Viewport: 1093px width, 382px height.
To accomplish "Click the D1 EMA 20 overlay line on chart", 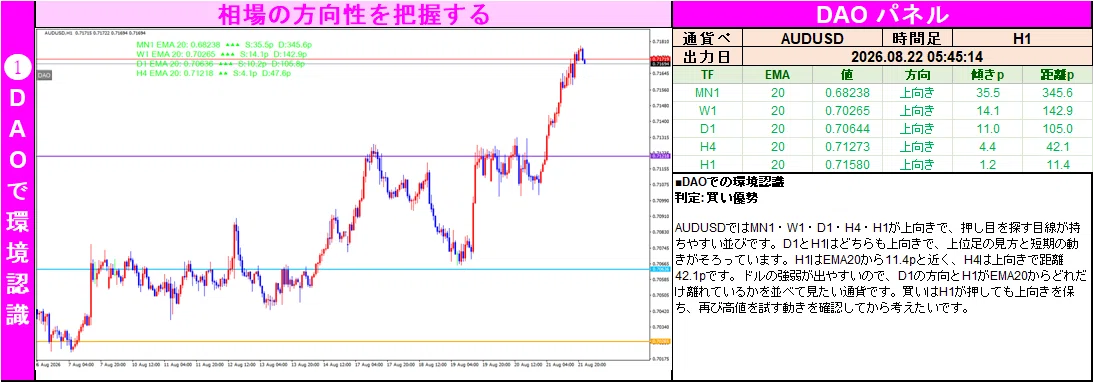I will [x=221, y=63].
